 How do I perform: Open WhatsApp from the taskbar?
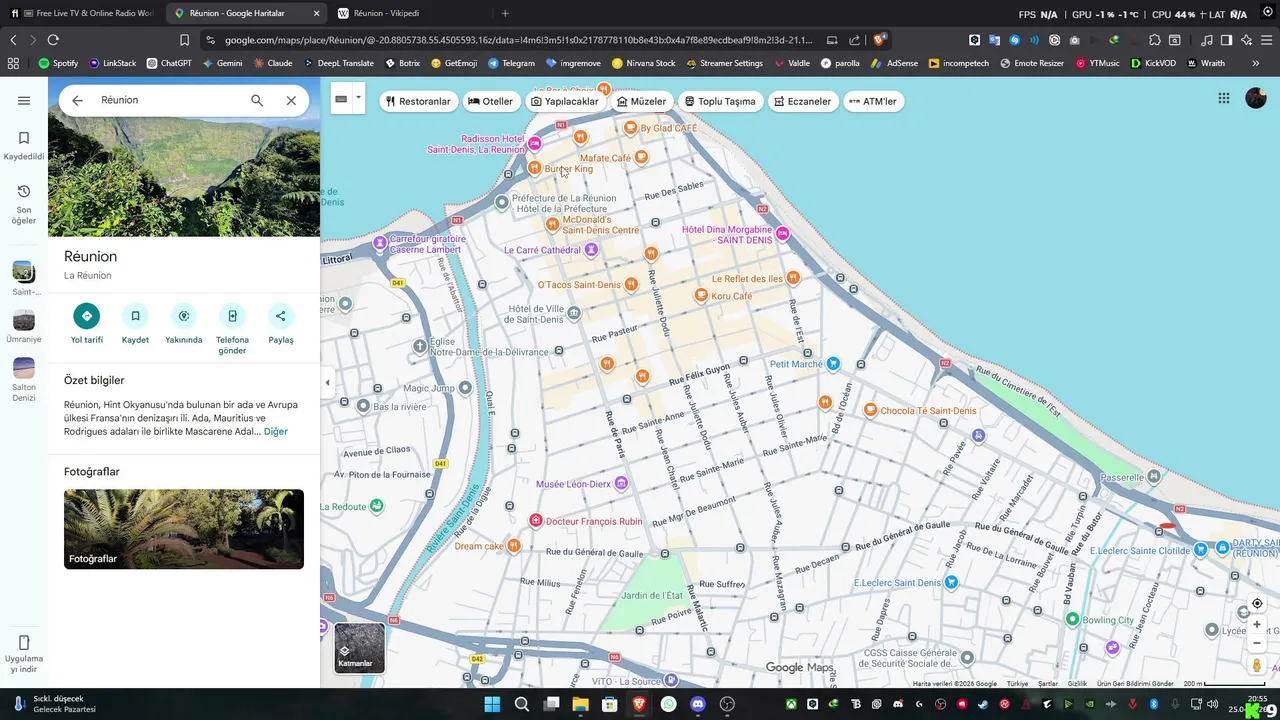pyautogui.click(x=668, y=704)
